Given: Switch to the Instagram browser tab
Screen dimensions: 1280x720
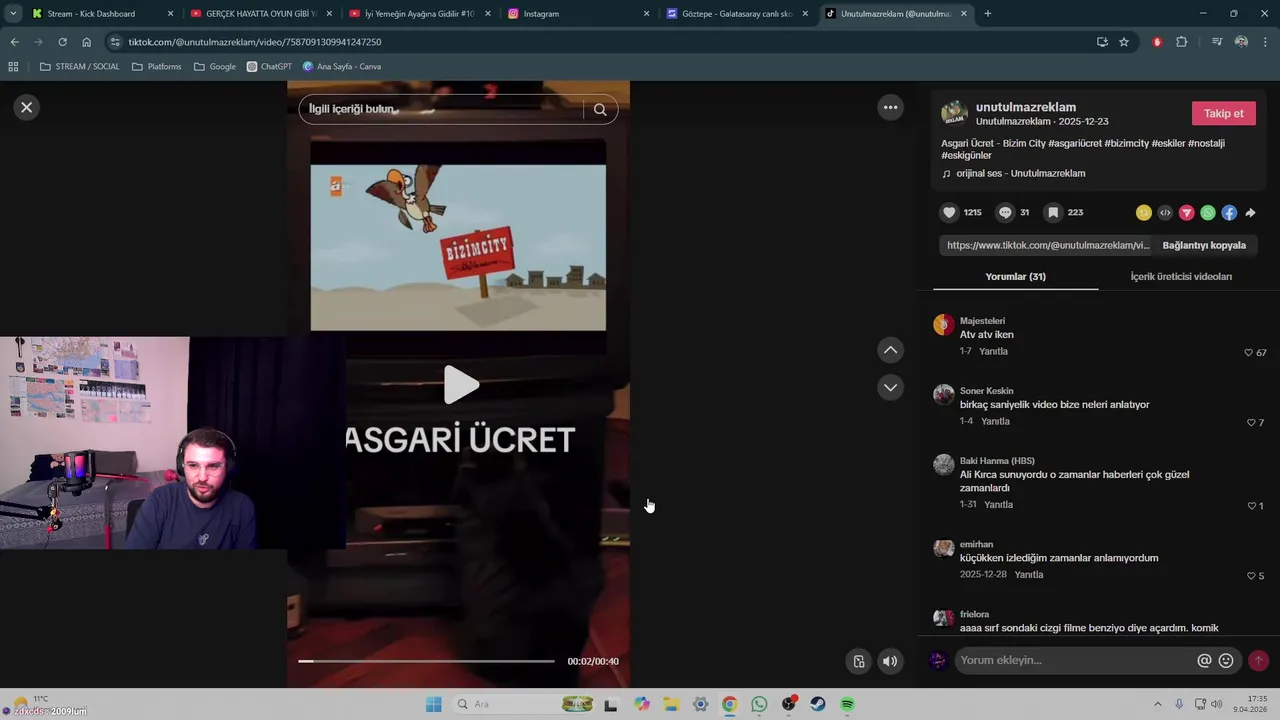Looking at the screenshot, I should [x=577, y=14].
